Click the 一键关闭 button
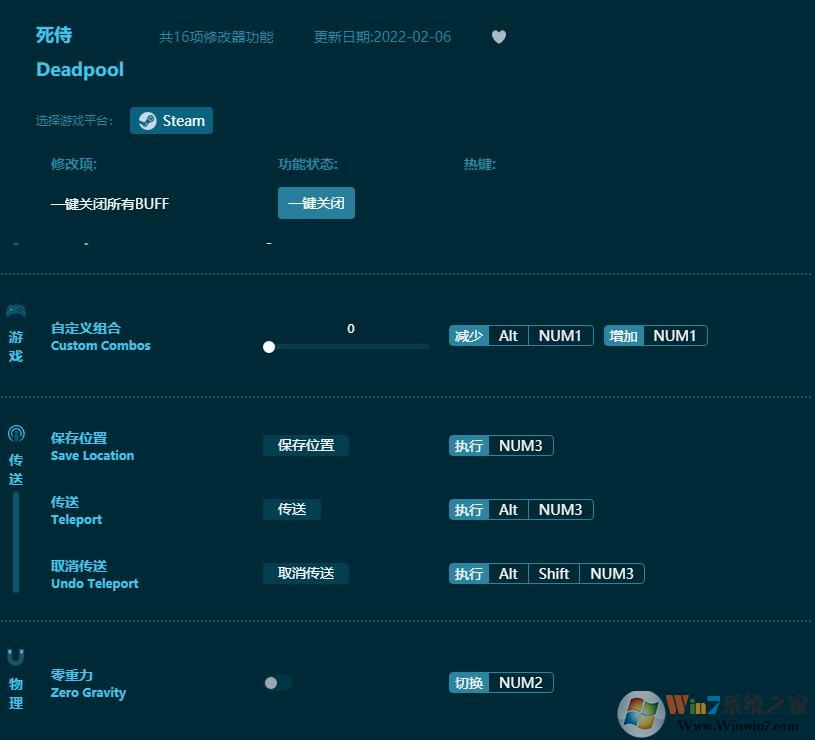Screen dimensions: 815x740 click(x=316, y=203)
